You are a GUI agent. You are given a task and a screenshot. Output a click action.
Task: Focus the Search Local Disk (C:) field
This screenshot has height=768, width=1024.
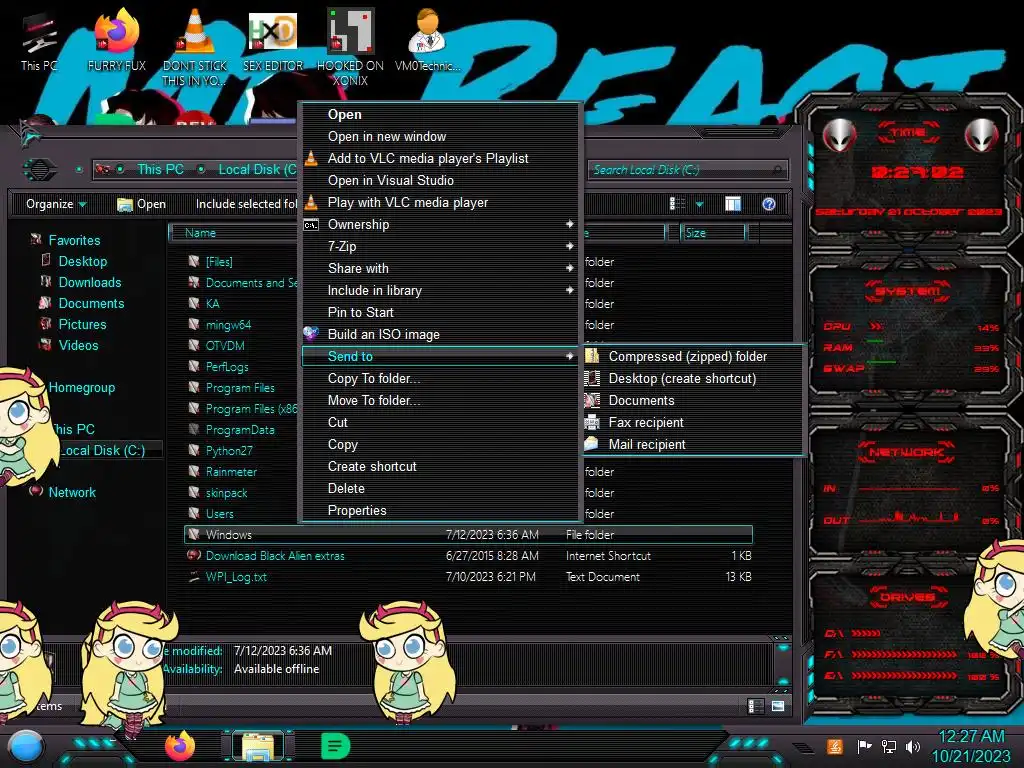tap(687, 170)
